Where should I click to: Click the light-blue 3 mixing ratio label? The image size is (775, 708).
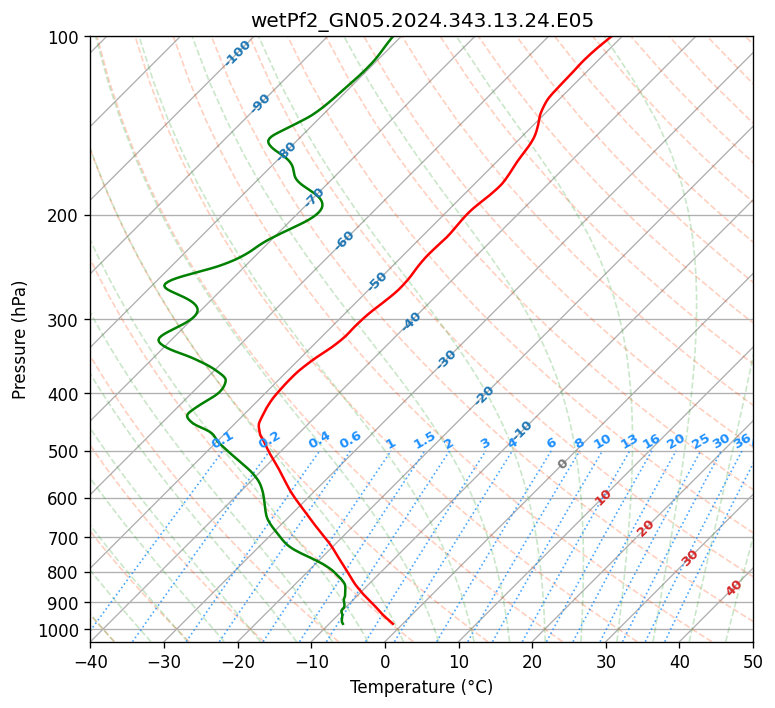[485, 443]
